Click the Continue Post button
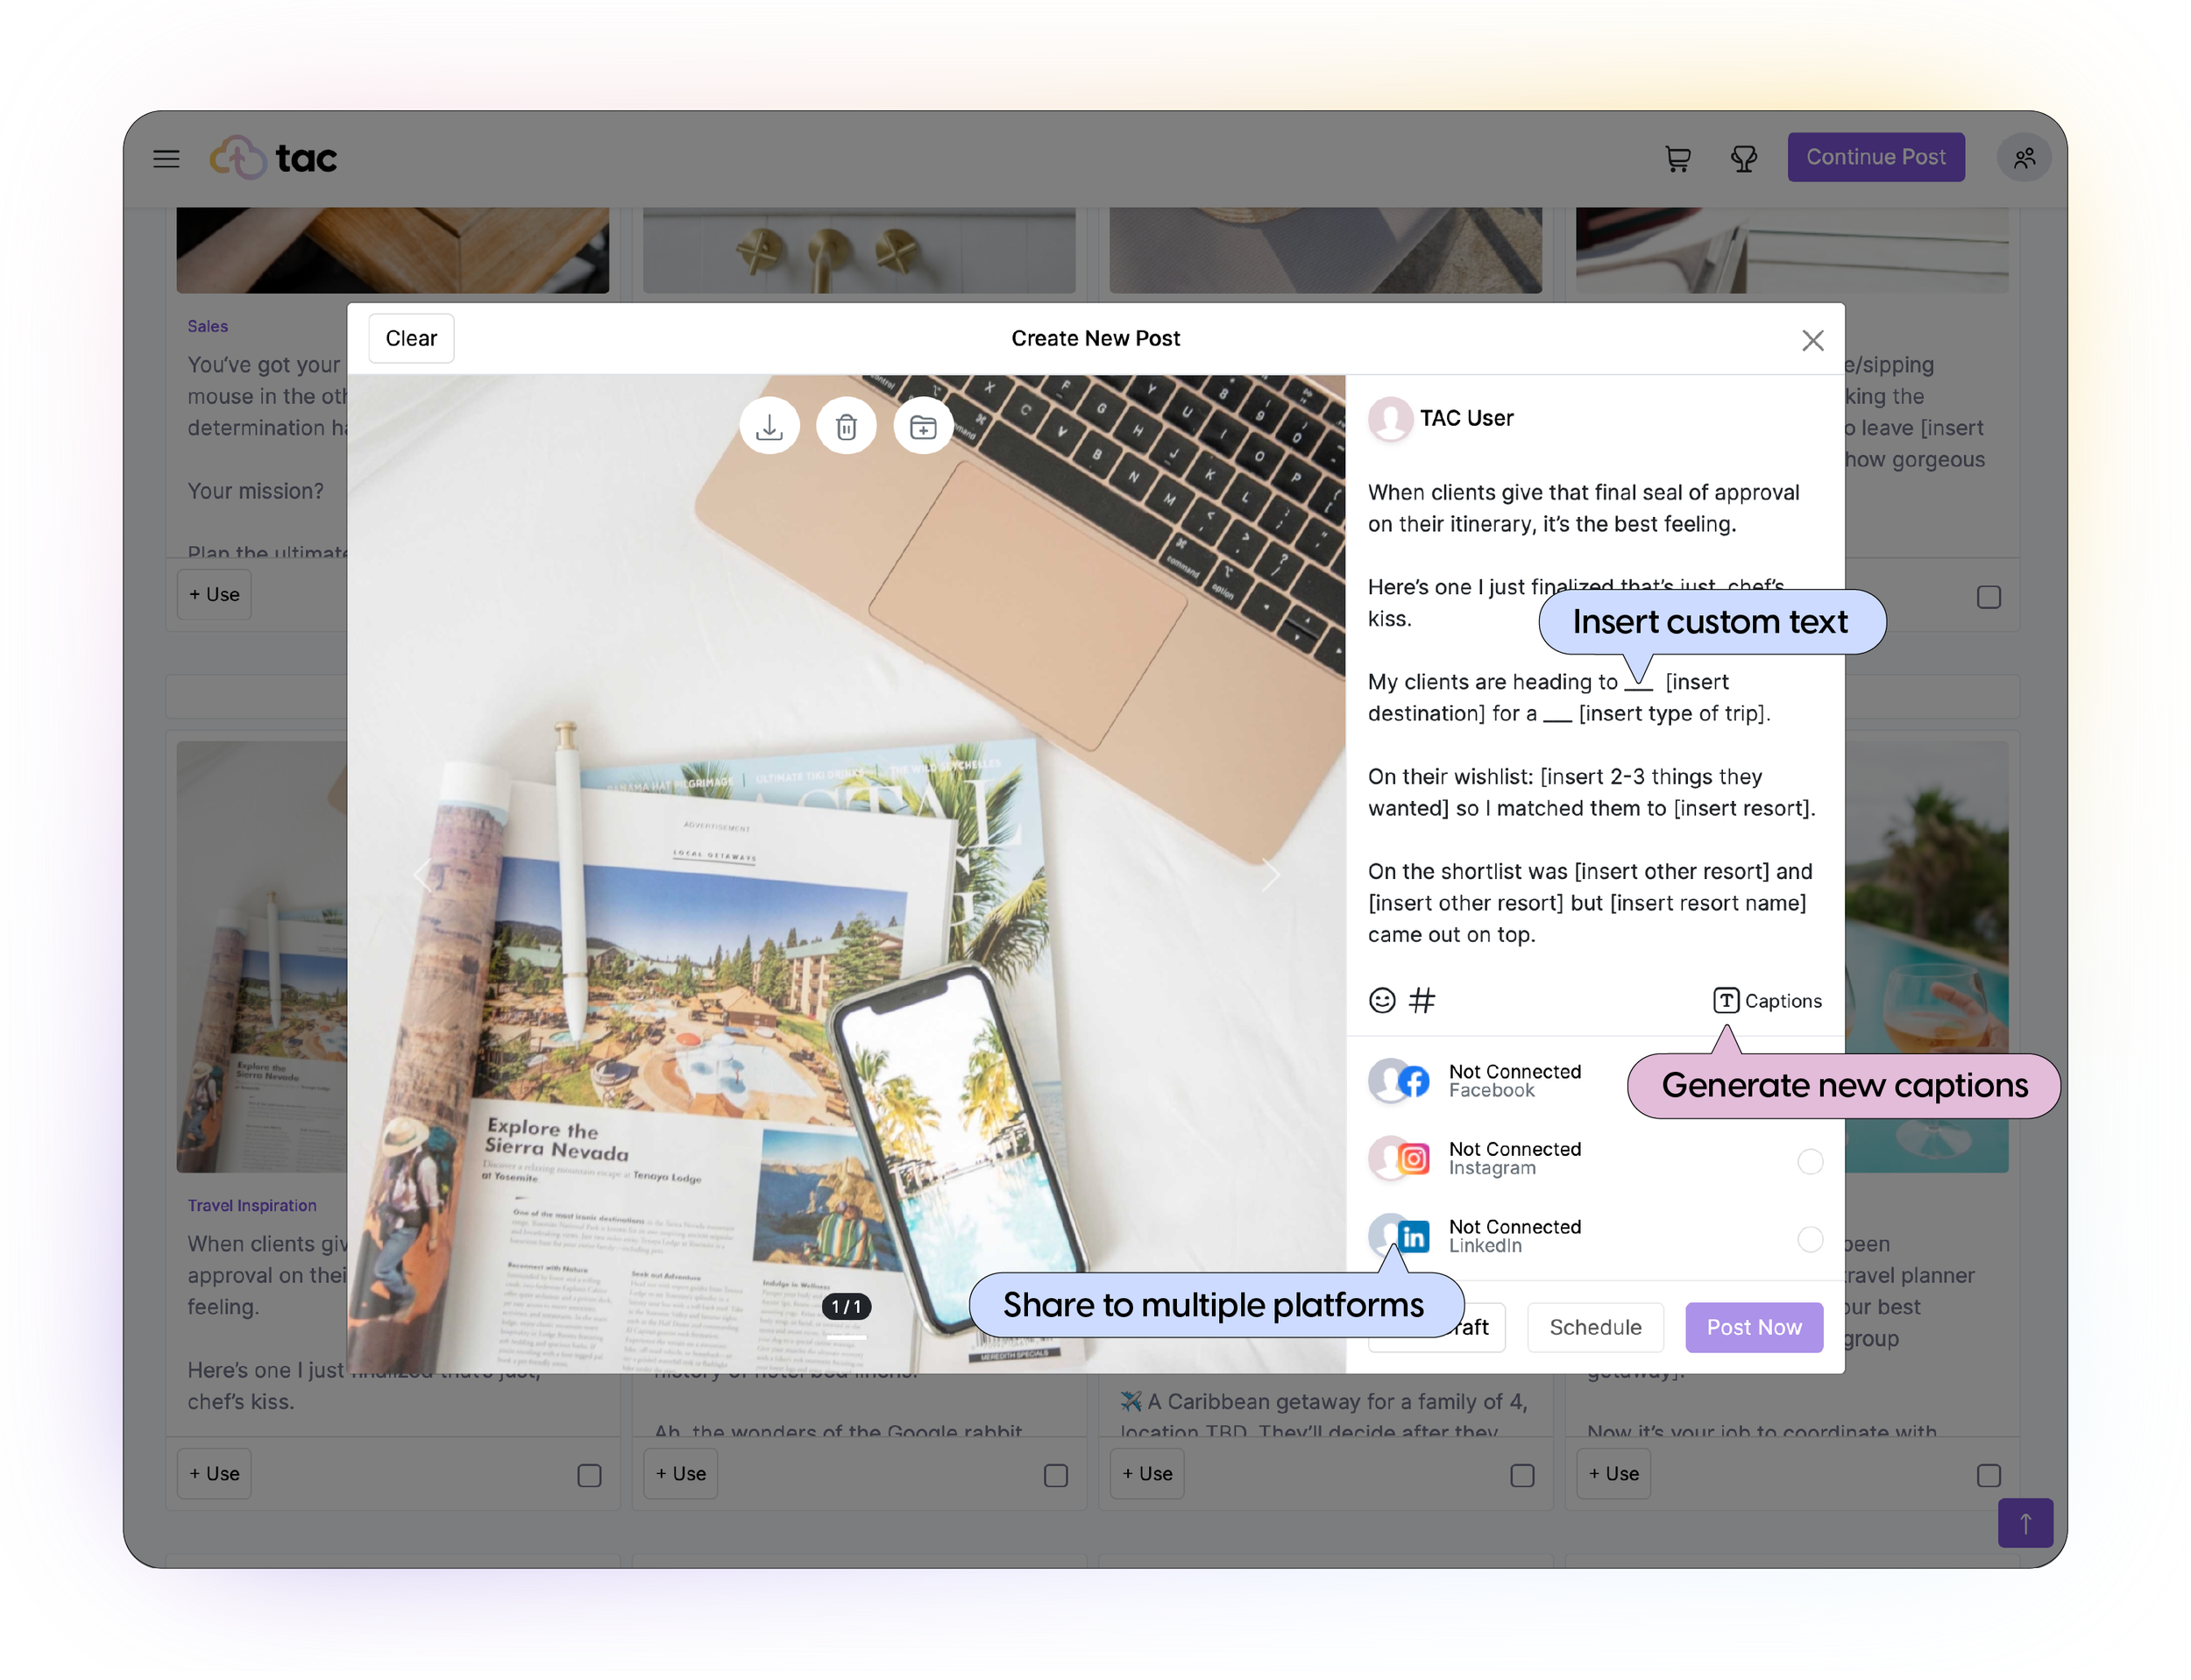Screen dimensions: 2191x1680 pos(1875,157)
